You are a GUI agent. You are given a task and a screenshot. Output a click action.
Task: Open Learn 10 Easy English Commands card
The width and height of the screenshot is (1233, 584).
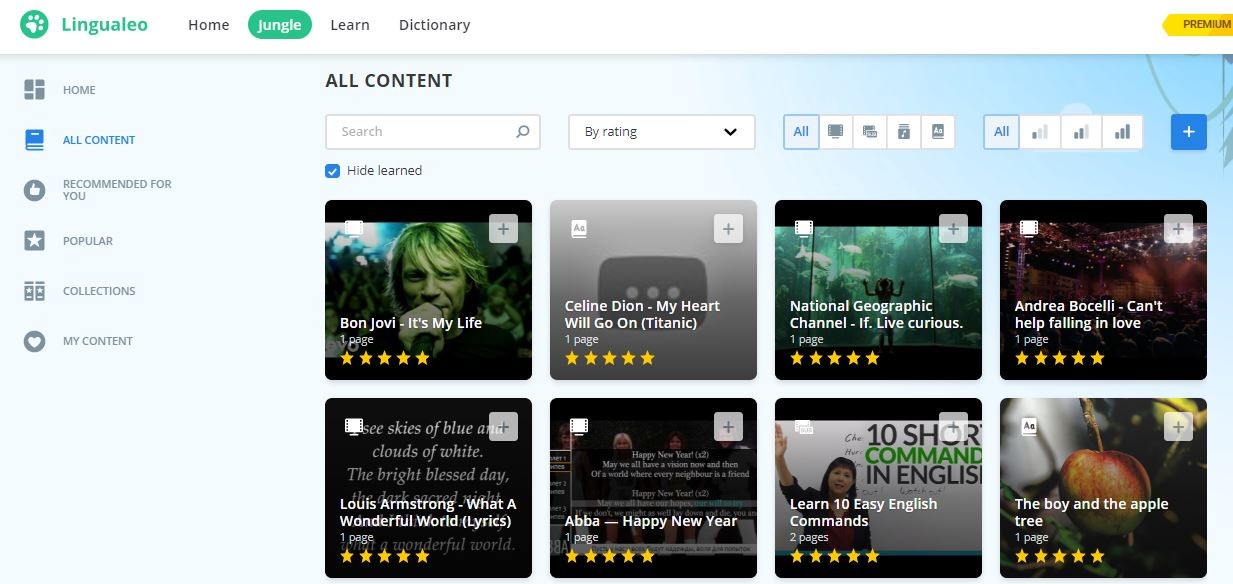click(878, 488)
